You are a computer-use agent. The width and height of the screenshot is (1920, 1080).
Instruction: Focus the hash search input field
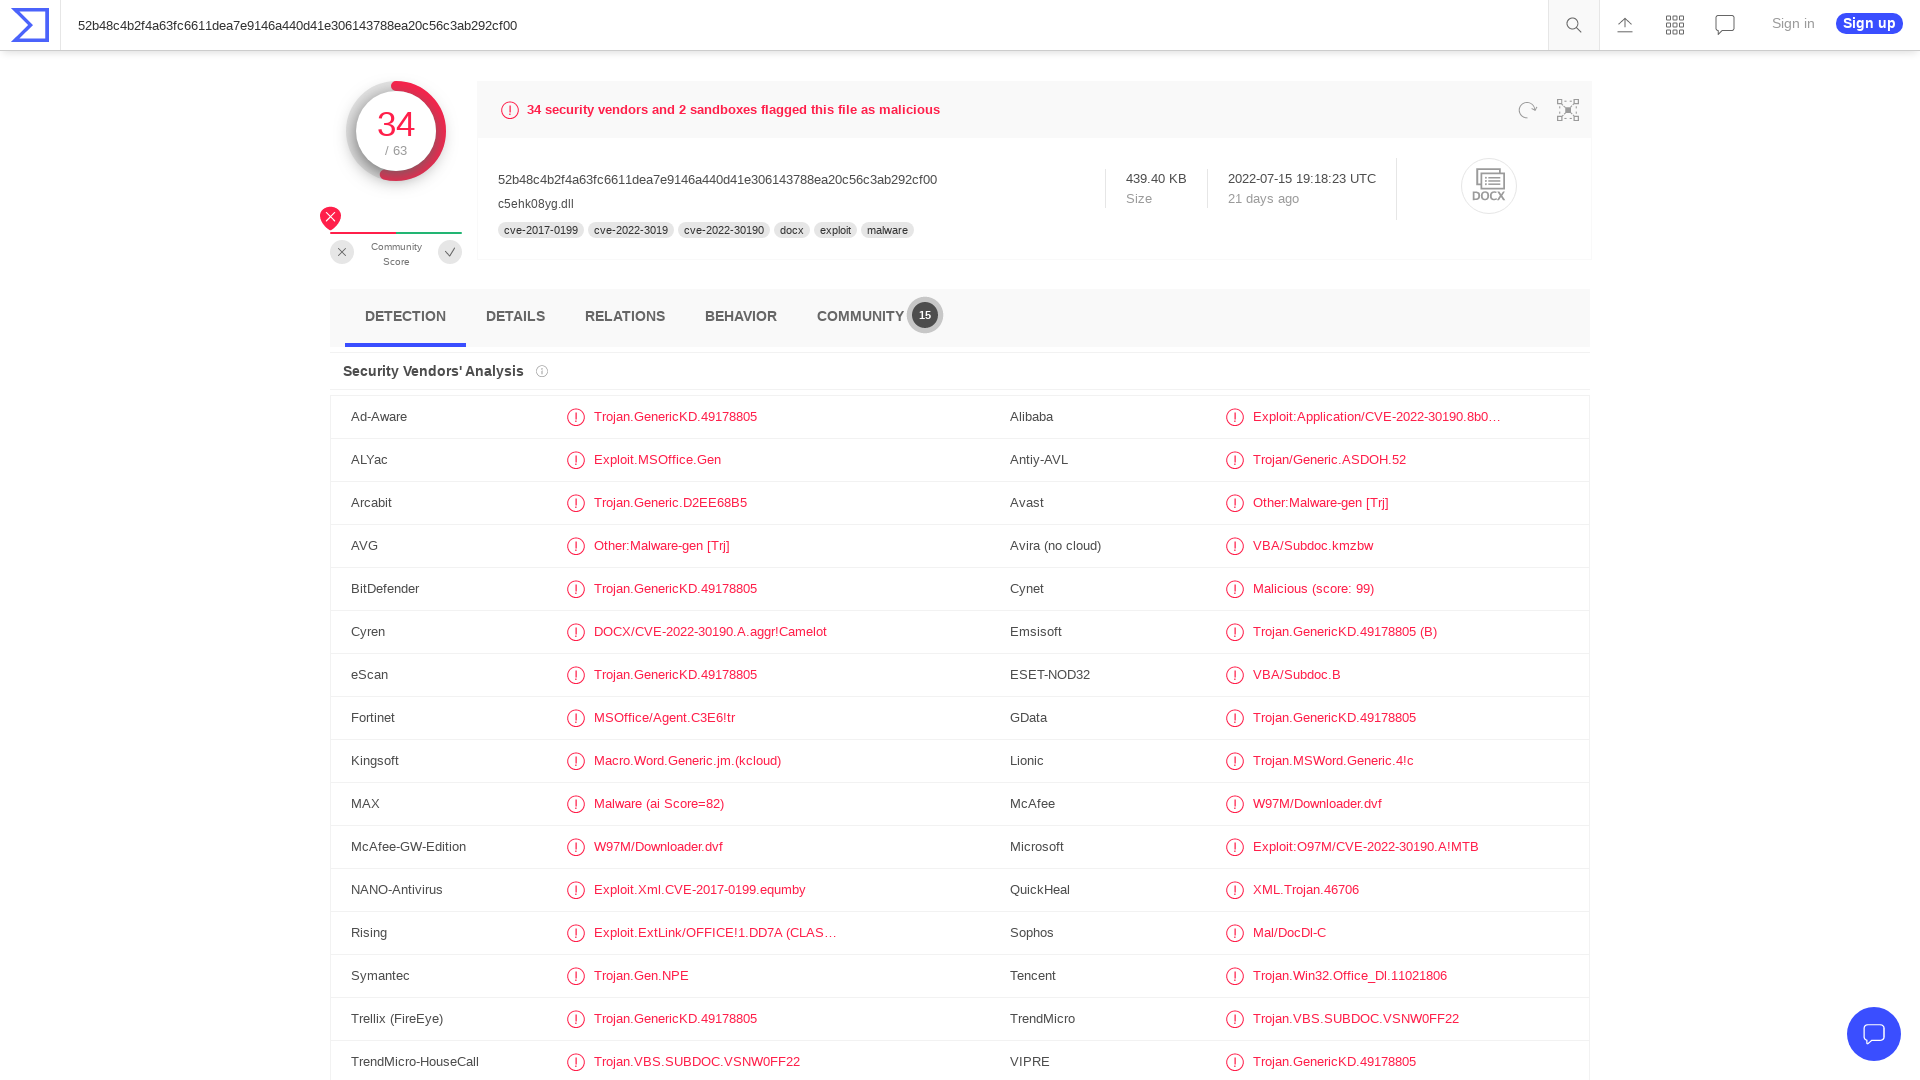click(805, 25)
